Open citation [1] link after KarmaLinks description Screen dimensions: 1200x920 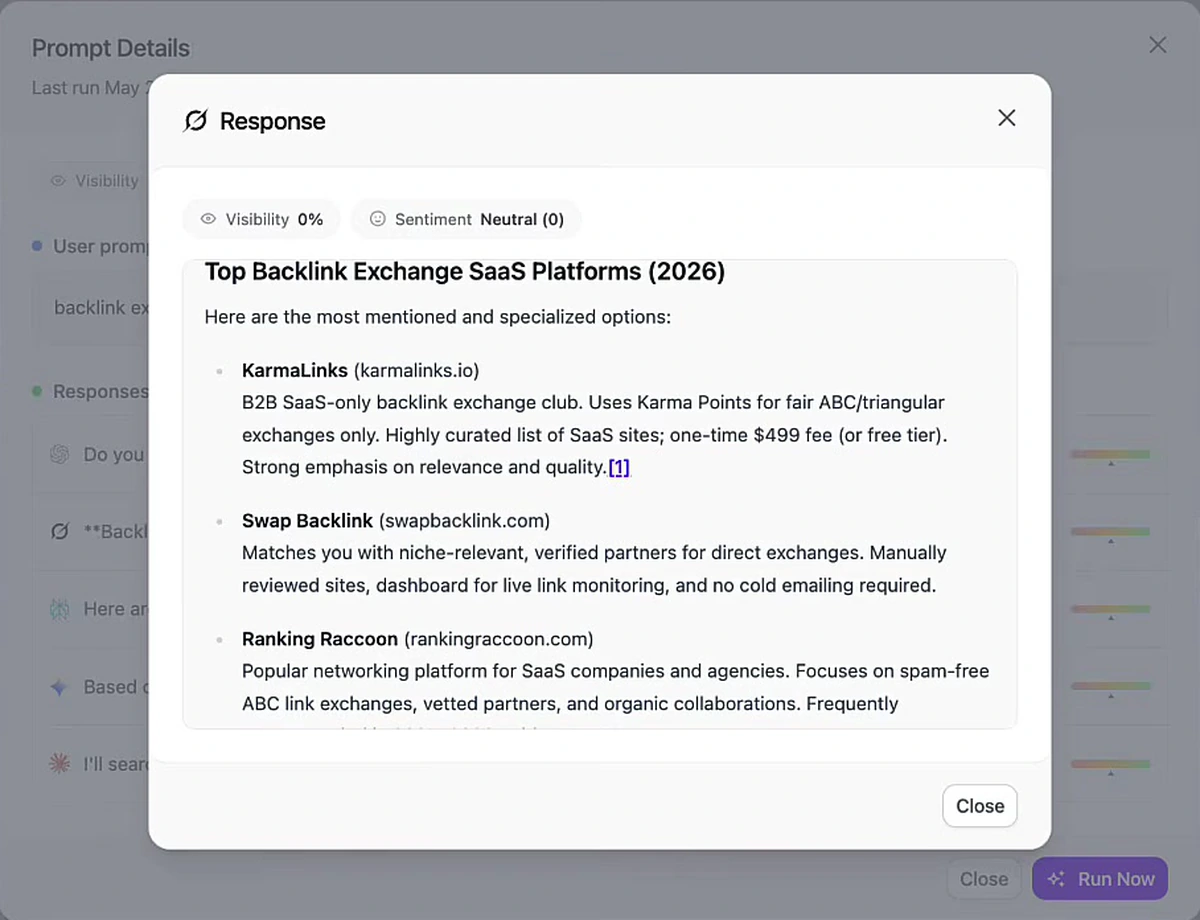[619, 467]
